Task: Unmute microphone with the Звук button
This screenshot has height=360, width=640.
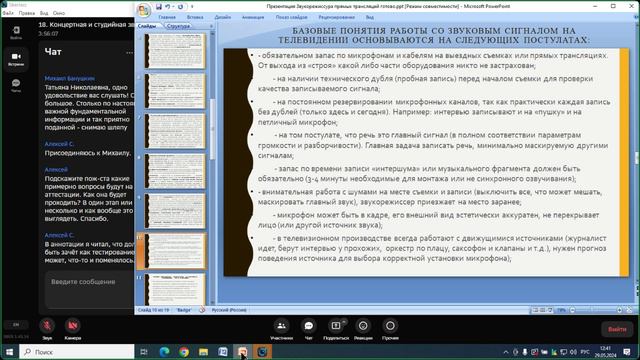Action: (x=47, y=328)
